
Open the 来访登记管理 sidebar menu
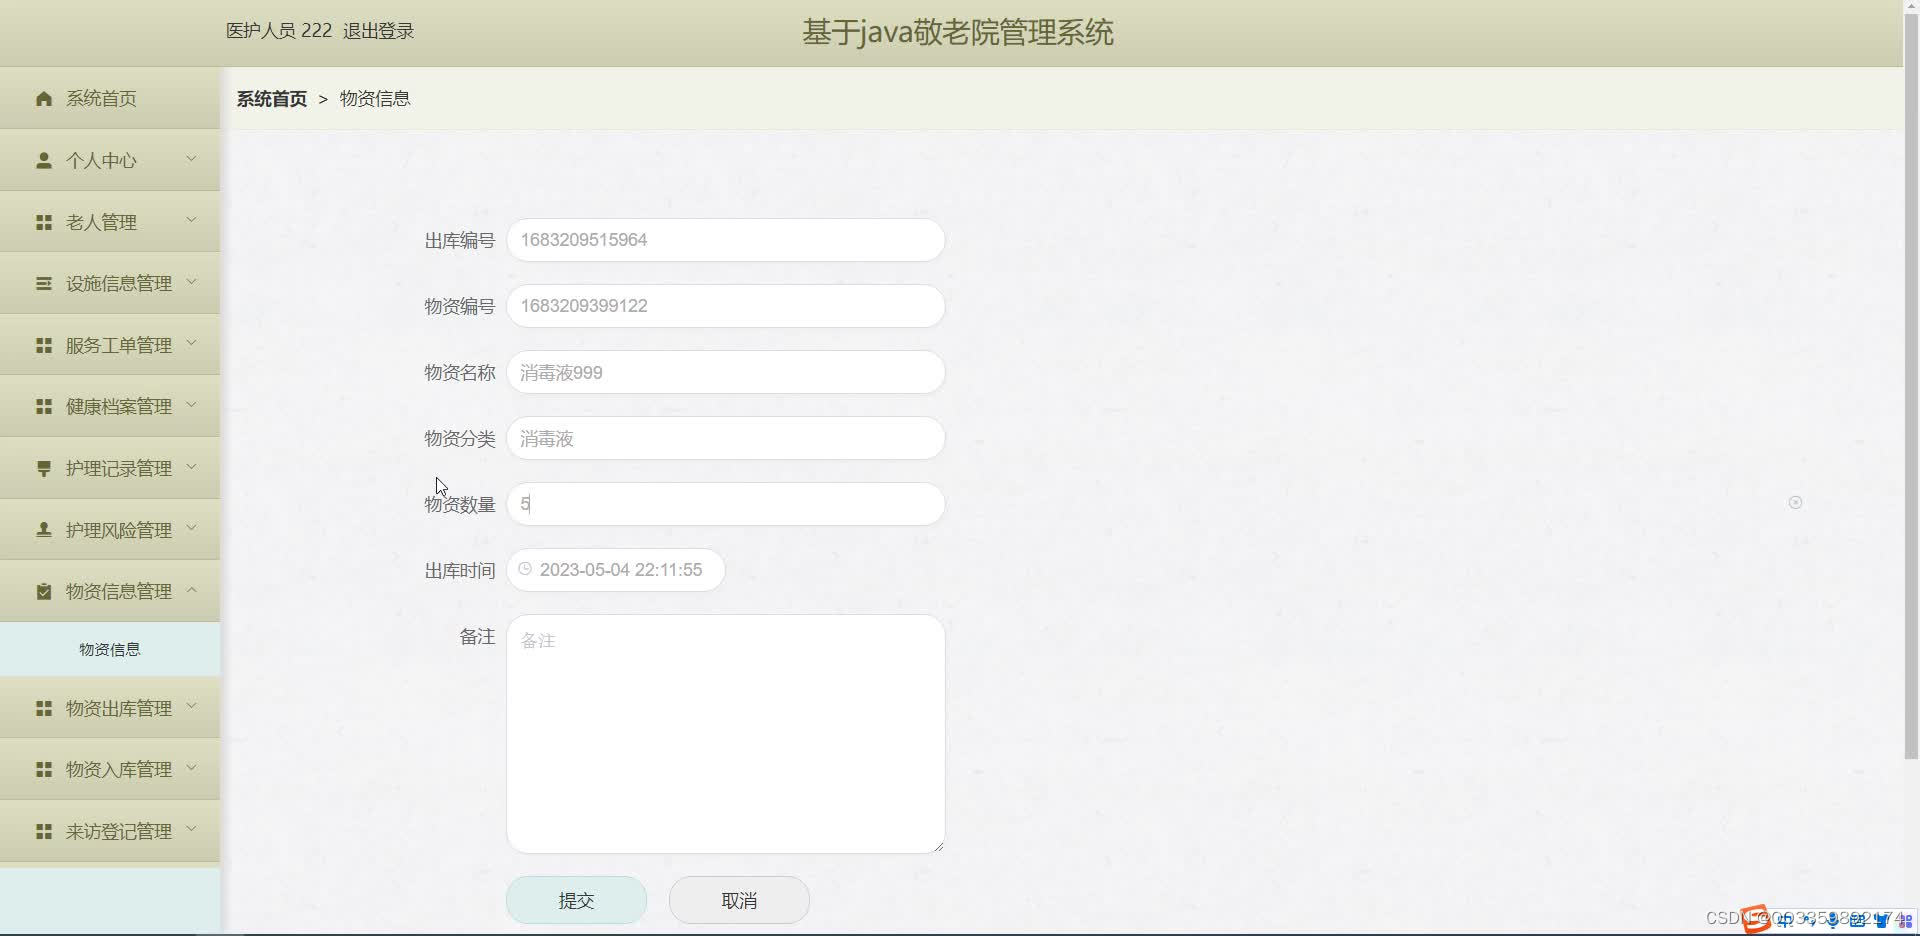(110, 832)
